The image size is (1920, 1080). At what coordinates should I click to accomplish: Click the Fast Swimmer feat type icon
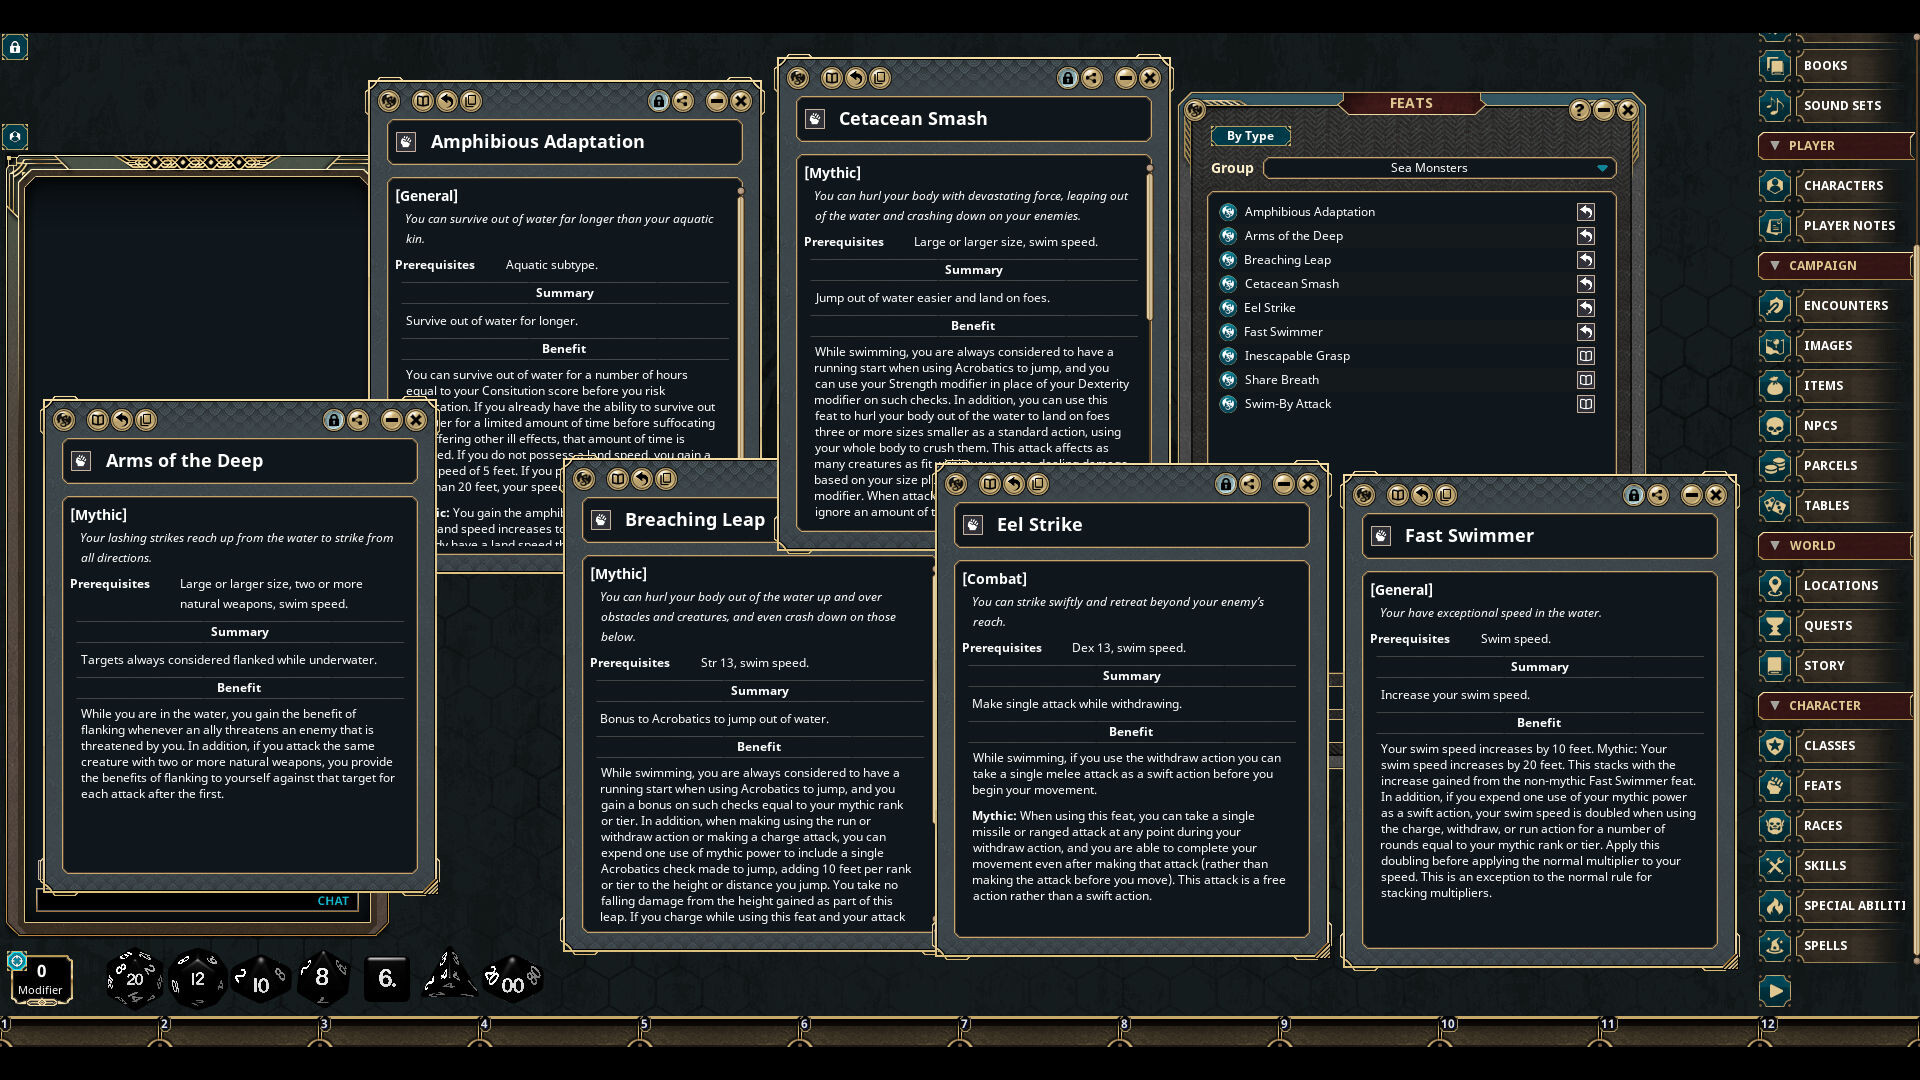[x=1381, y=536]
